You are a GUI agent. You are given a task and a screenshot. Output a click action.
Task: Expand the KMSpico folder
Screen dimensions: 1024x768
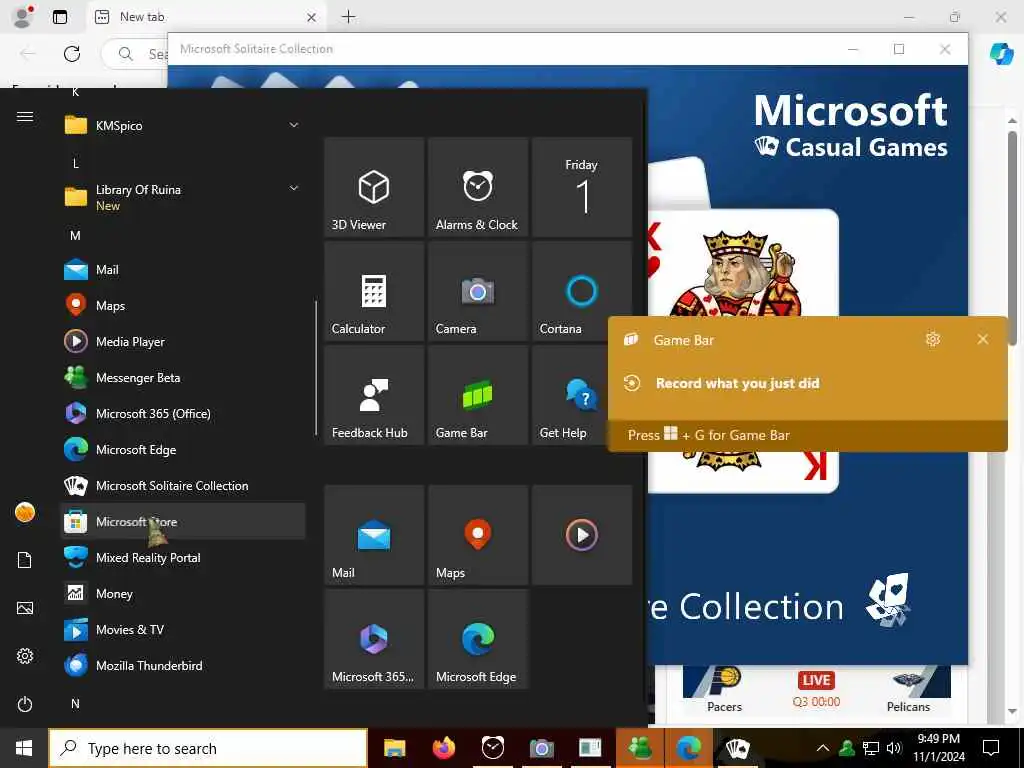click(183, 125)
